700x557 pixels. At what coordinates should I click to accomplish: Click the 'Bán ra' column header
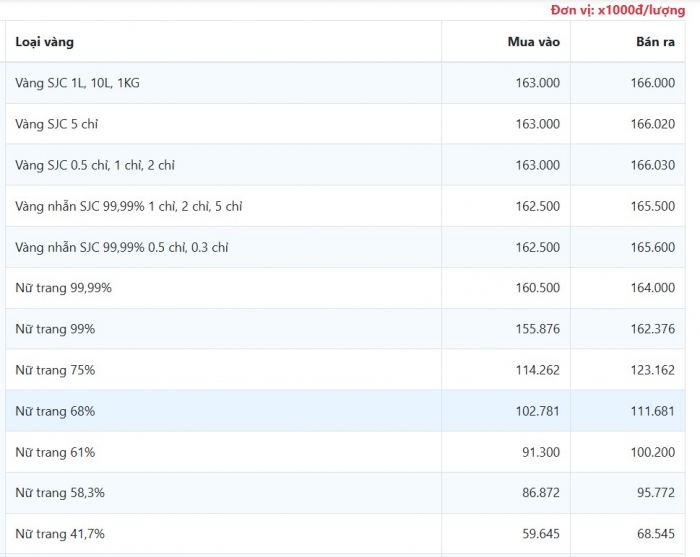(655, 42)
